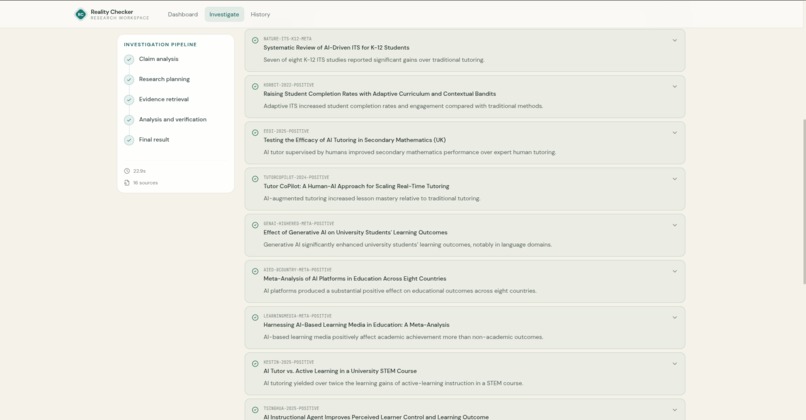Click the check icon beside Analysis and verification
Image resolution: width=806 pixels, height=420 pixels.
coord(129,120)
